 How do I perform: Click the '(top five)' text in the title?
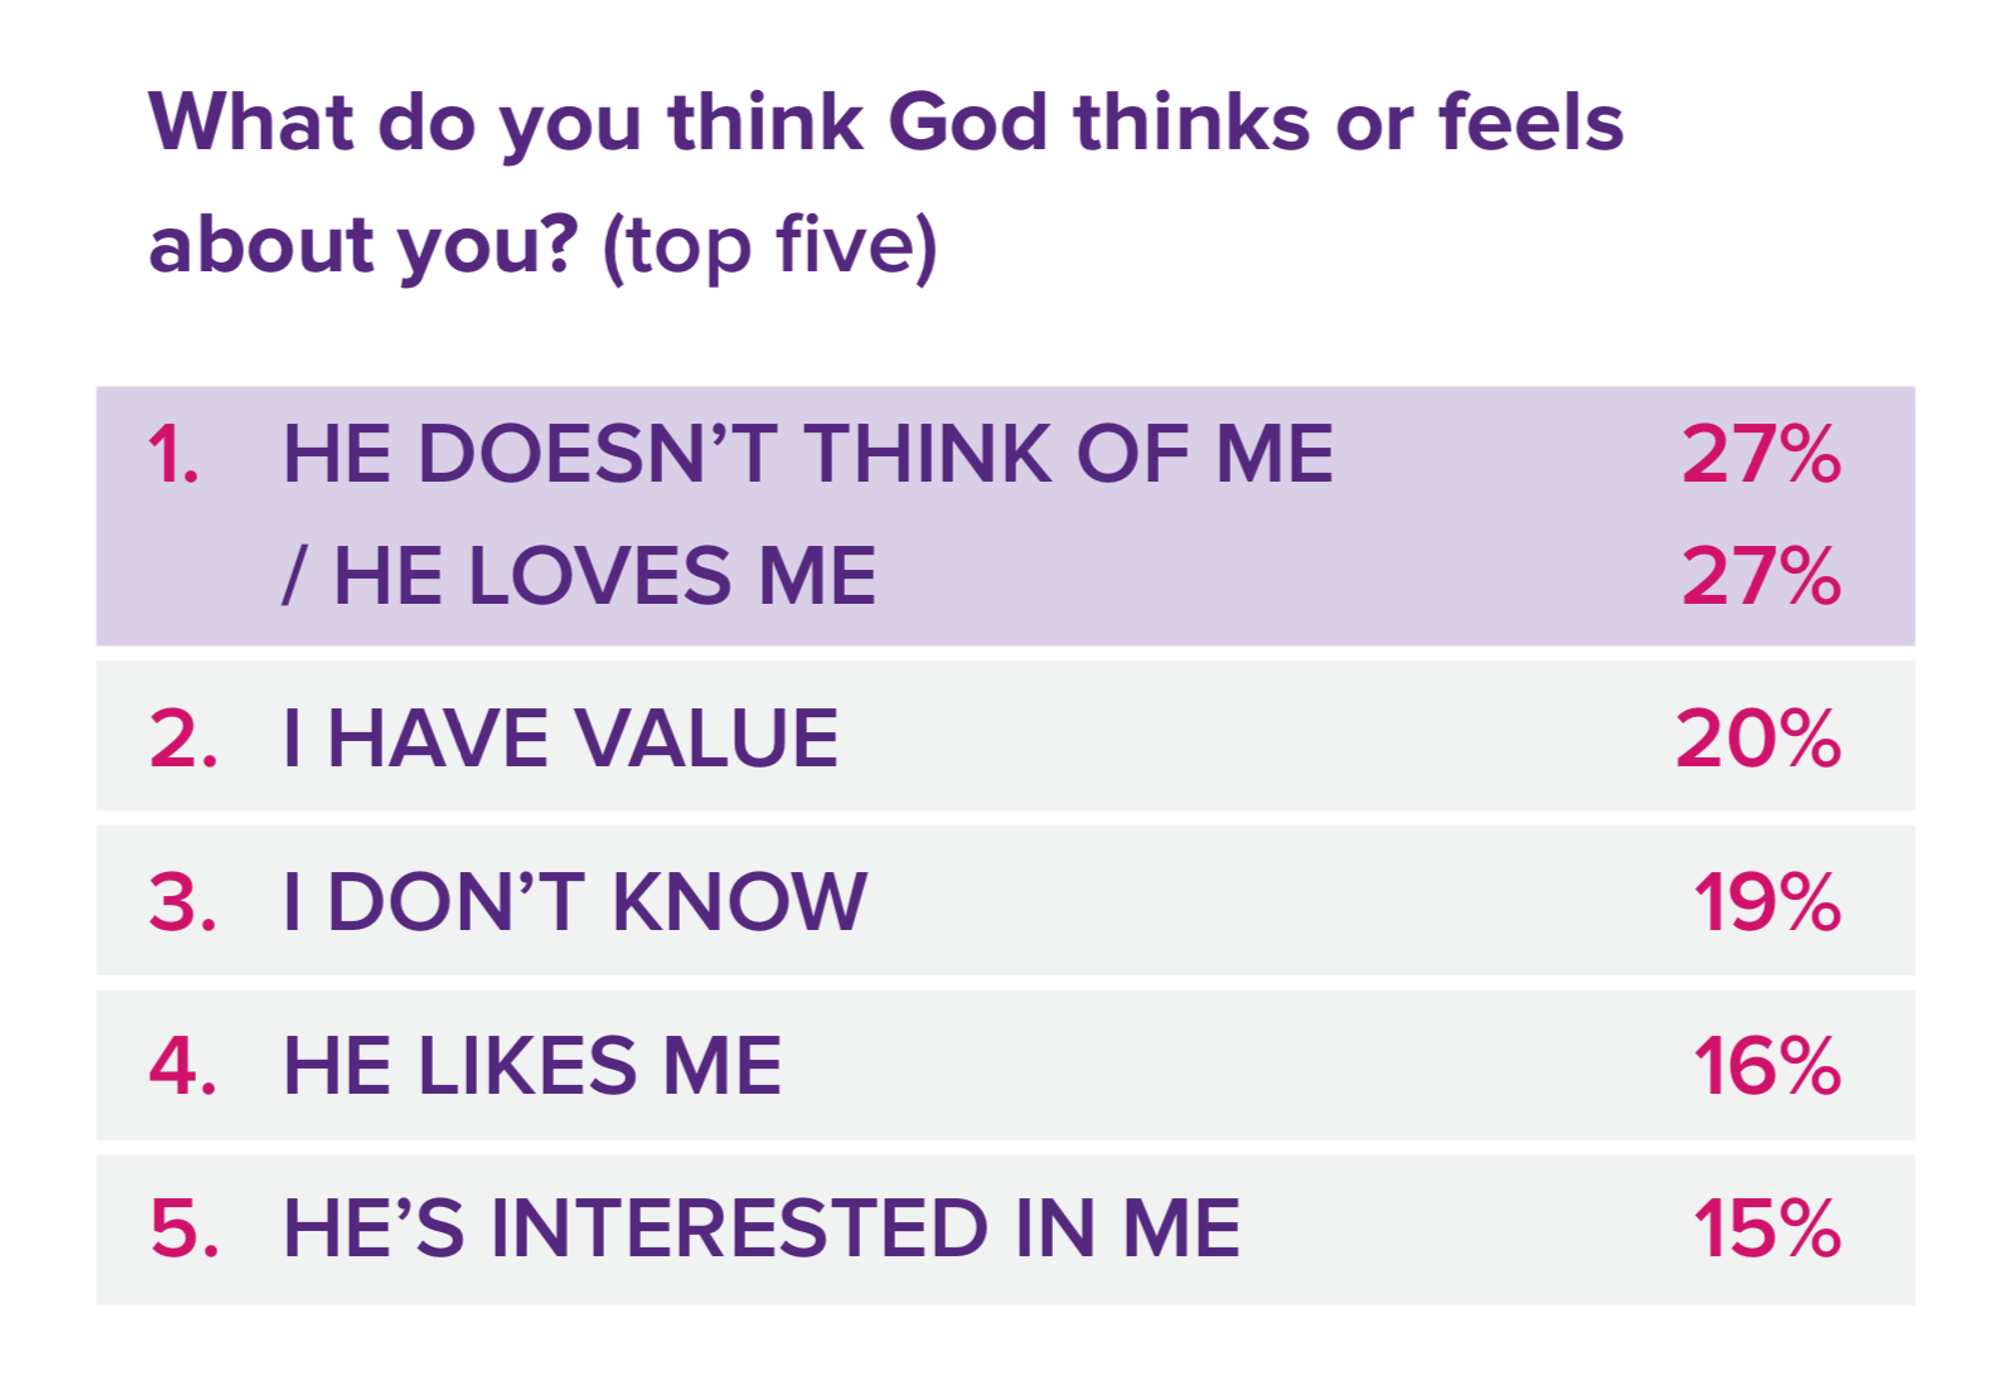pos(770,246)
